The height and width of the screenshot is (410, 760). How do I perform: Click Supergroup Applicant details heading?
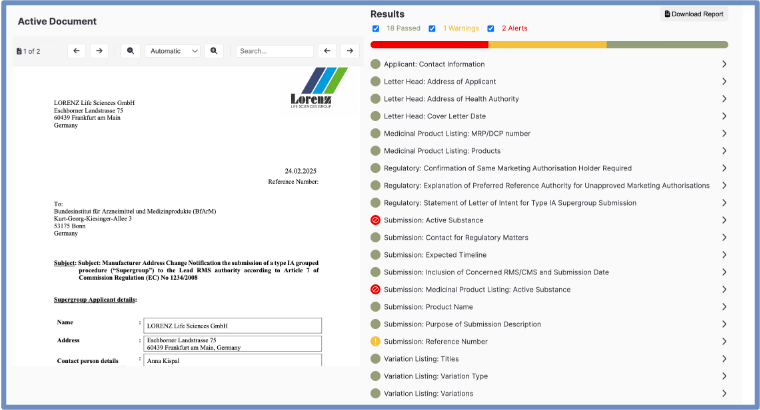tap(95, 300)
